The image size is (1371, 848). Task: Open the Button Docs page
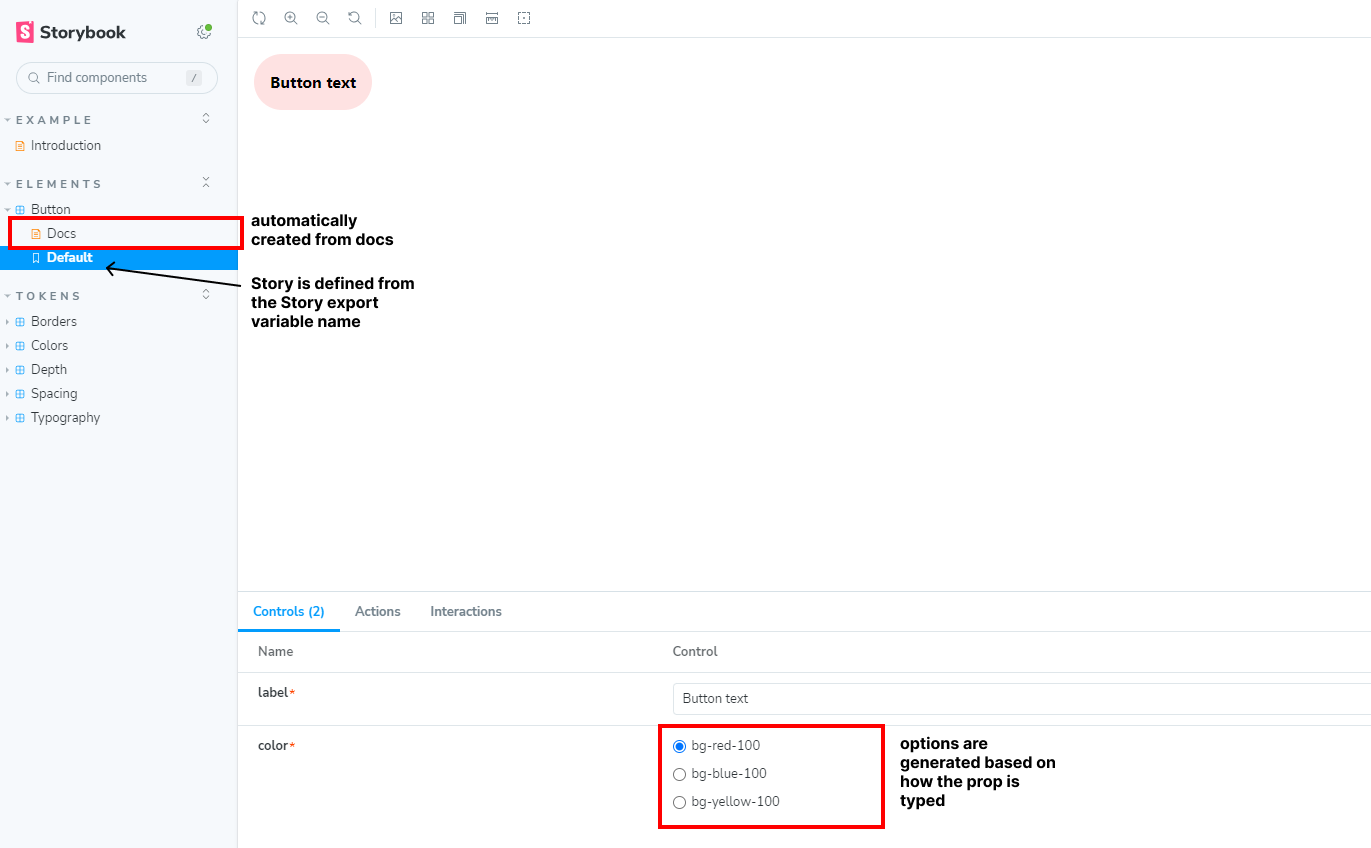tap(61, 234)
